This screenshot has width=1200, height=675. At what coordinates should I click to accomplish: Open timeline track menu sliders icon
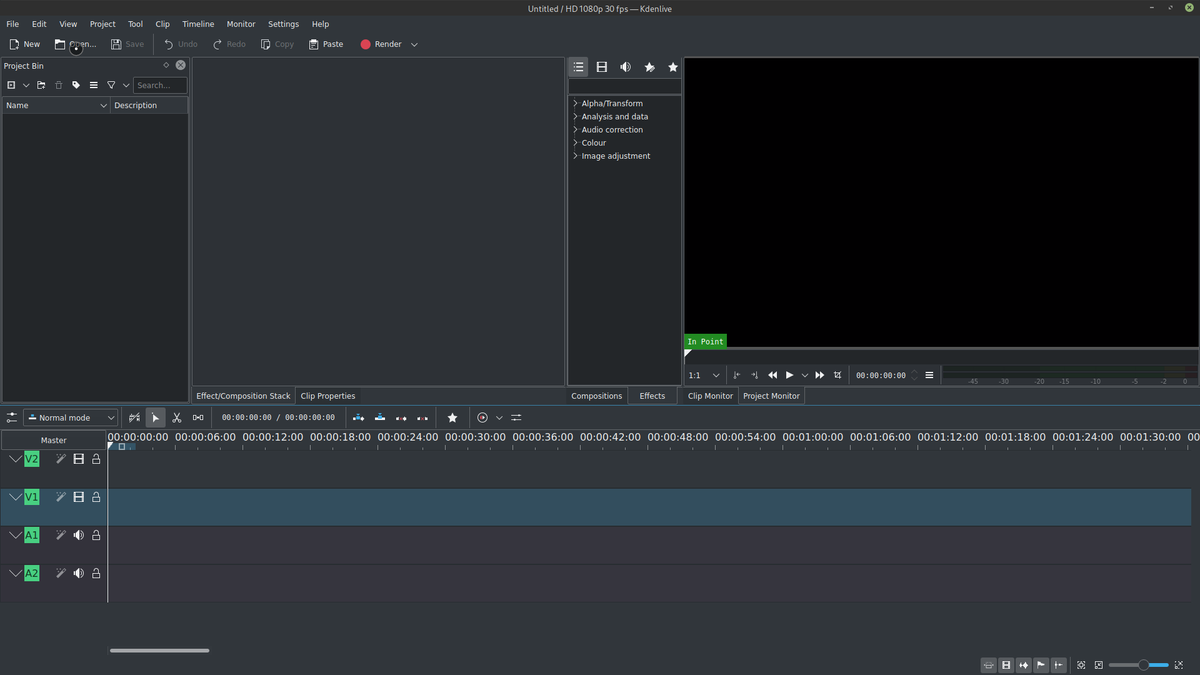(12, 418)
